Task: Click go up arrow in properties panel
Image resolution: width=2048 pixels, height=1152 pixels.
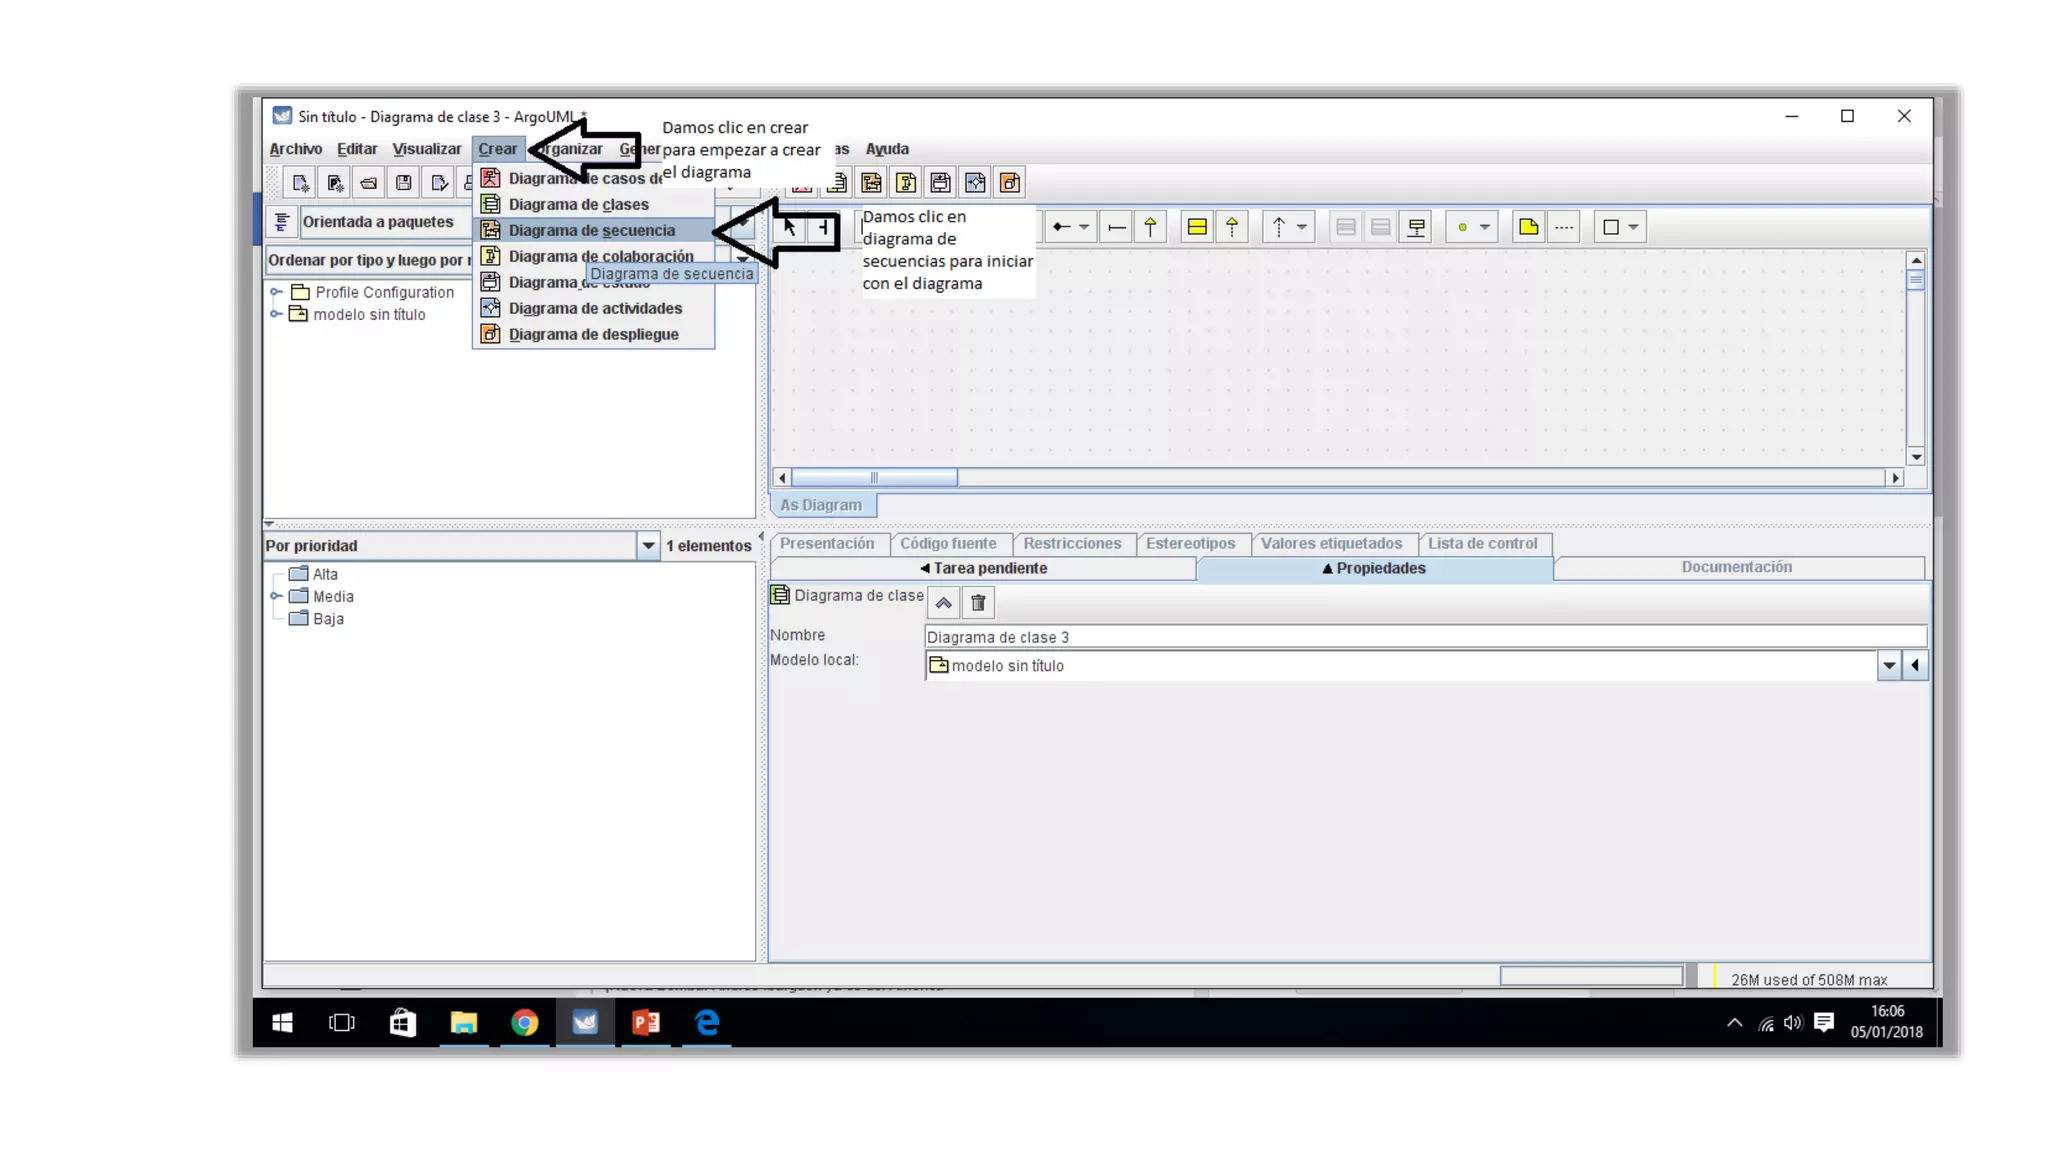Action: (943, 603)
